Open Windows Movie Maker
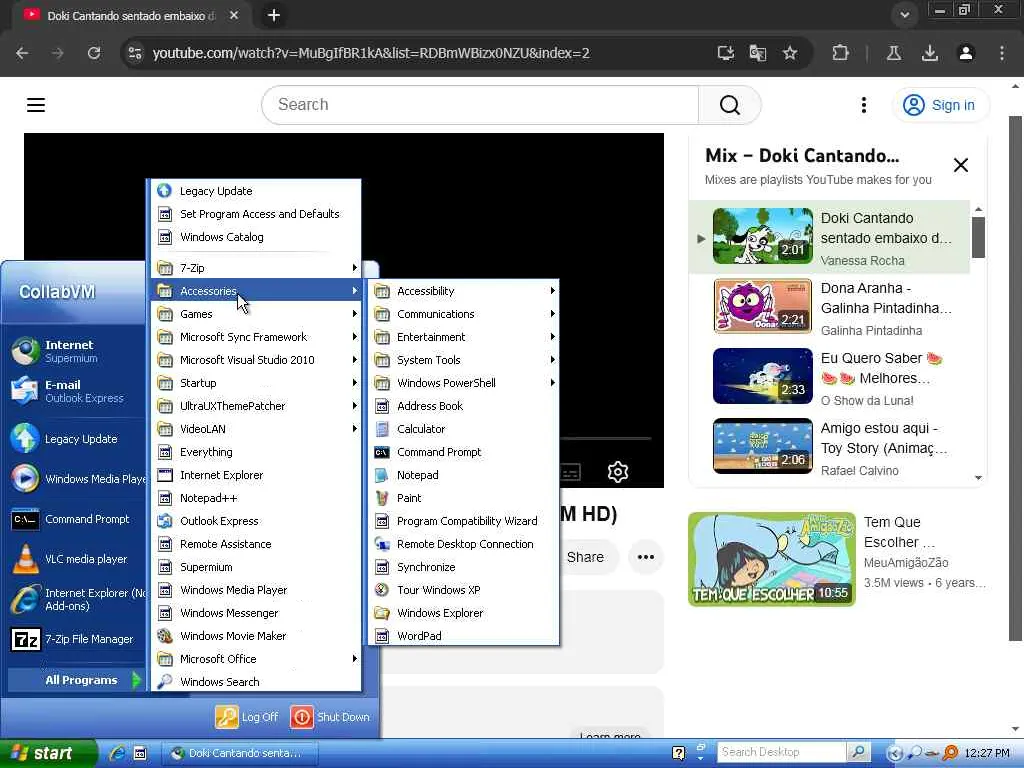The width and height of the screenshot is (1024, 768). tap(256, 635)
